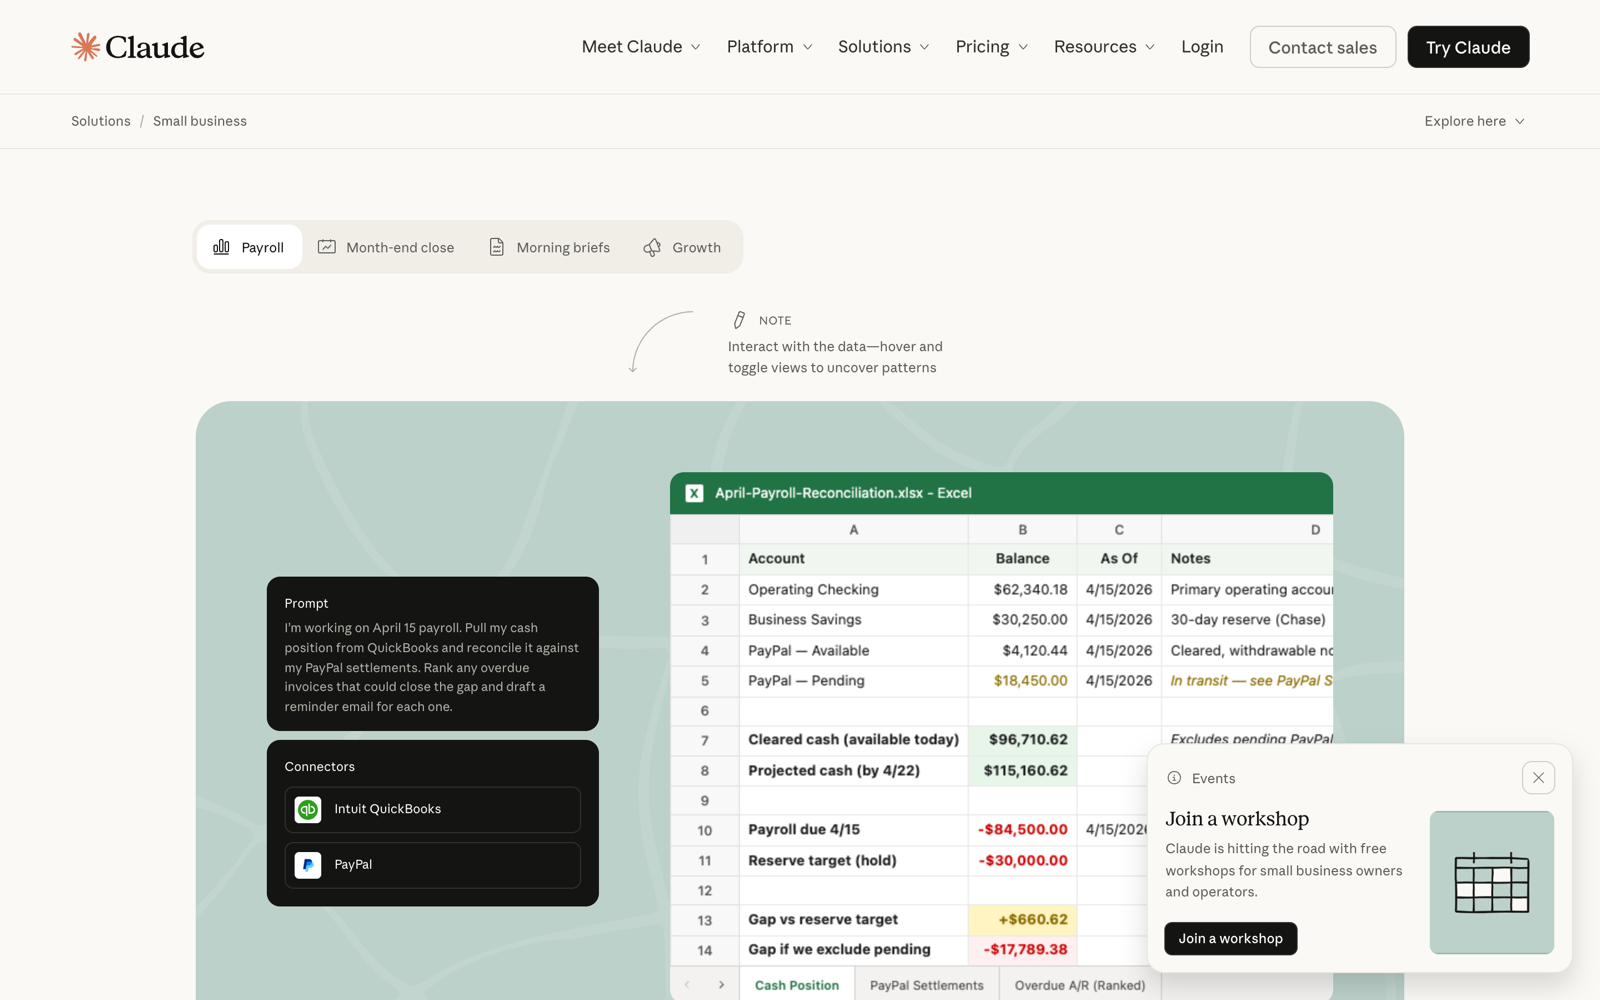
Task: Click the As Of header cell
Action: [x=1119, y=559]
